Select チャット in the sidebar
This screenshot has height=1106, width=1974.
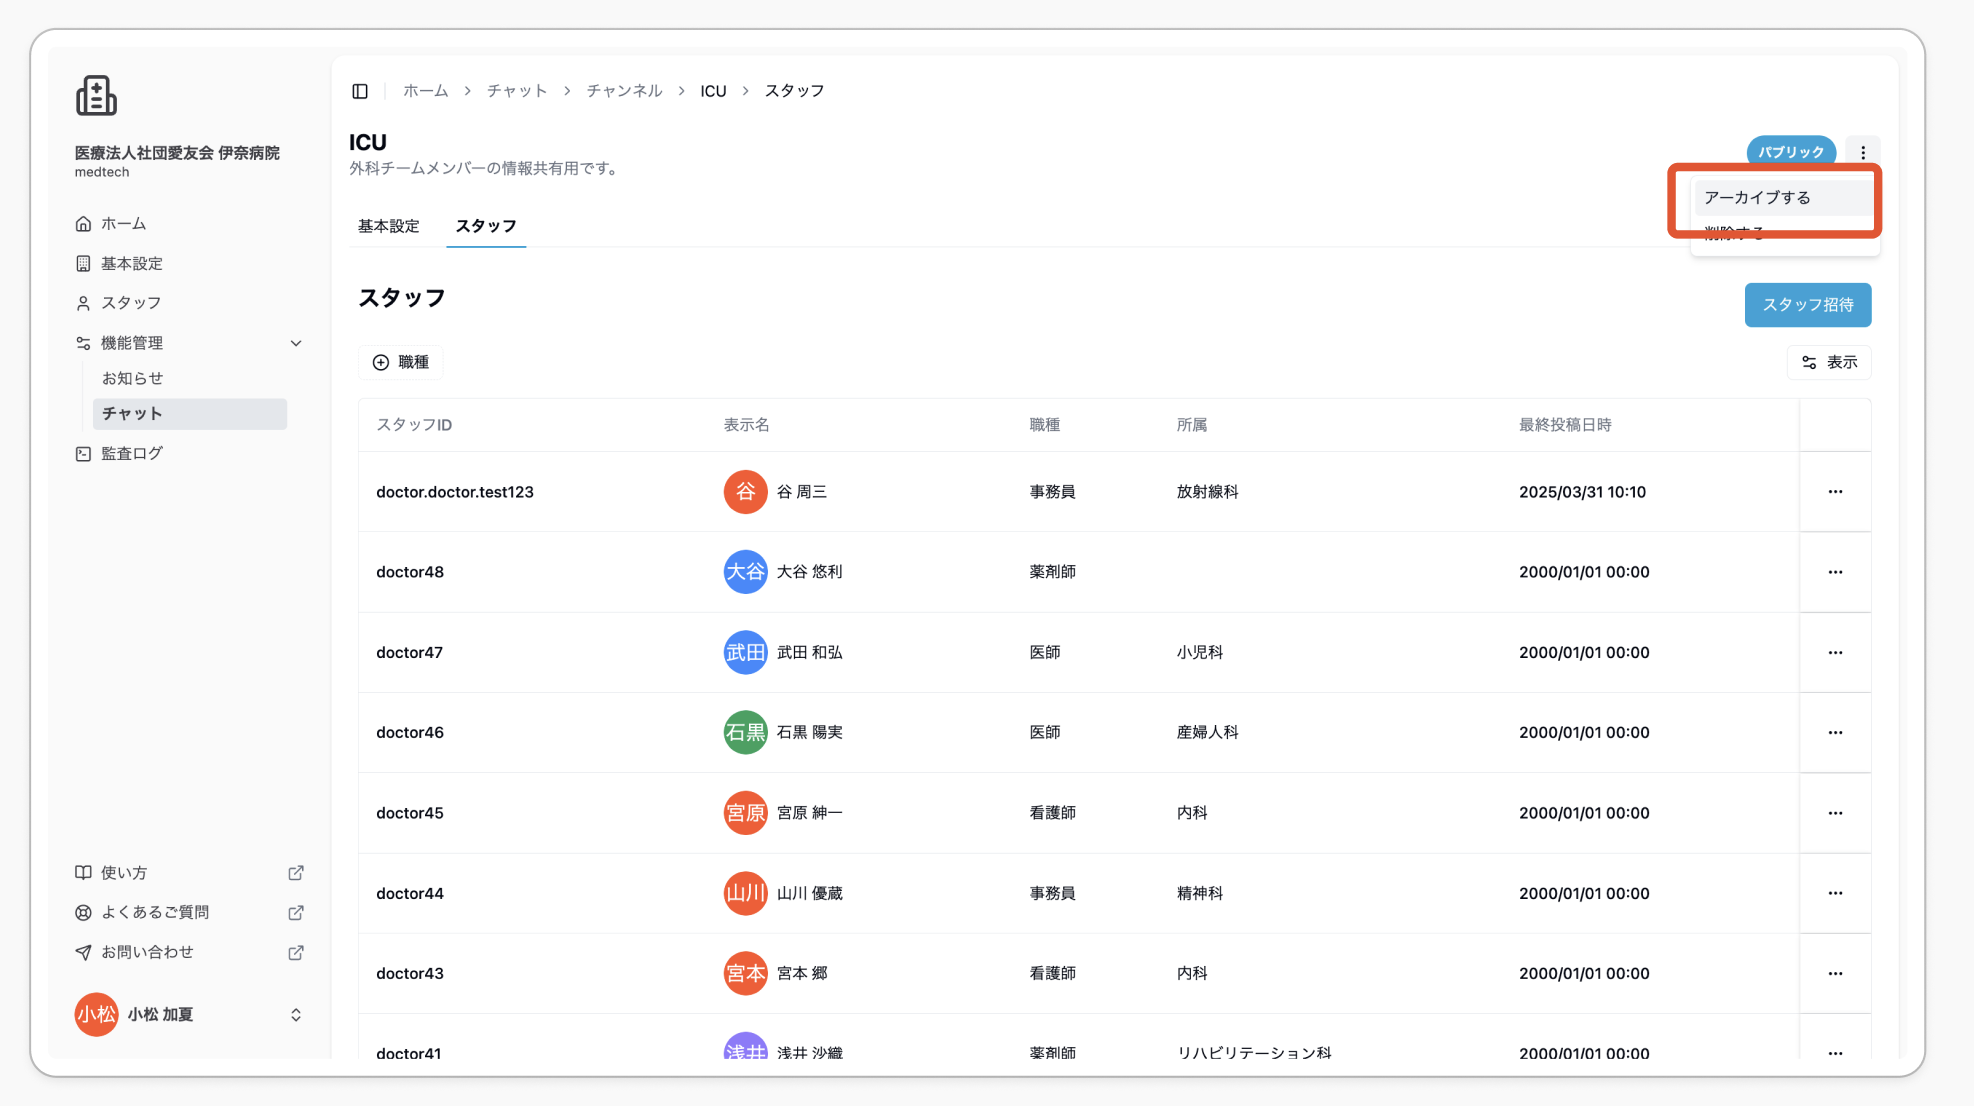click(190, 414)
